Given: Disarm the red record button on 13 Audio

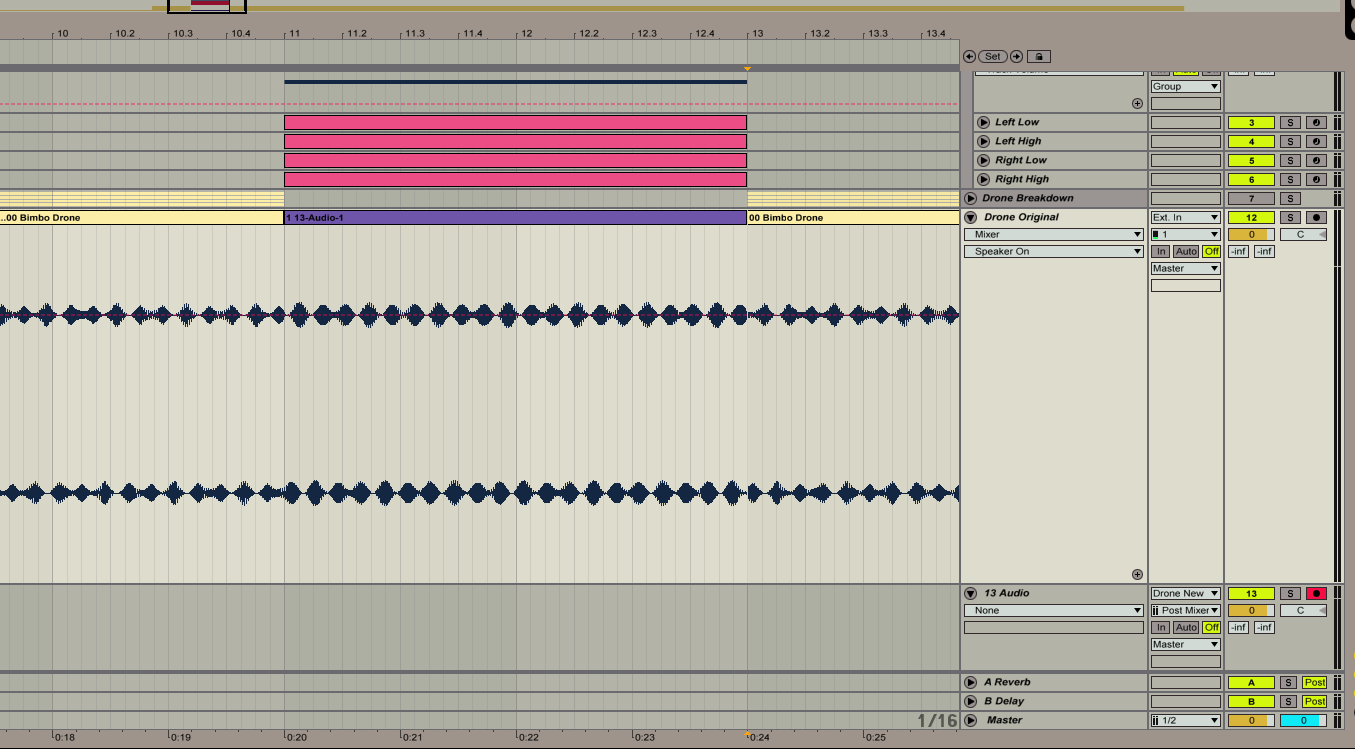Looking at the screenshot, I should [1316, 594].
